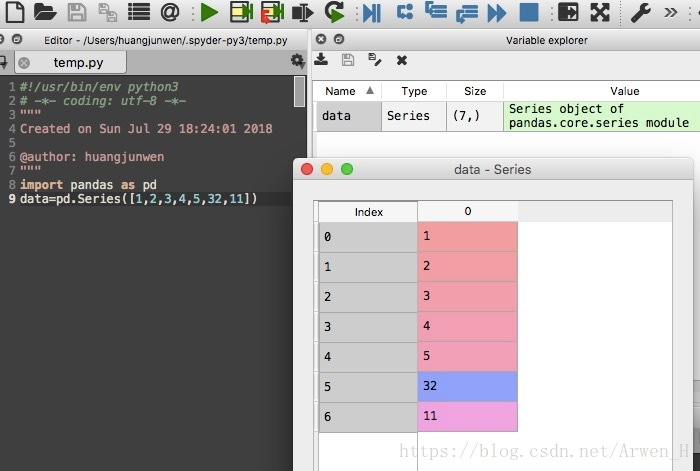Click the Import data icon in Variable explorer
The width and height of the screenshot is (700, 471).
pos(322,60)
